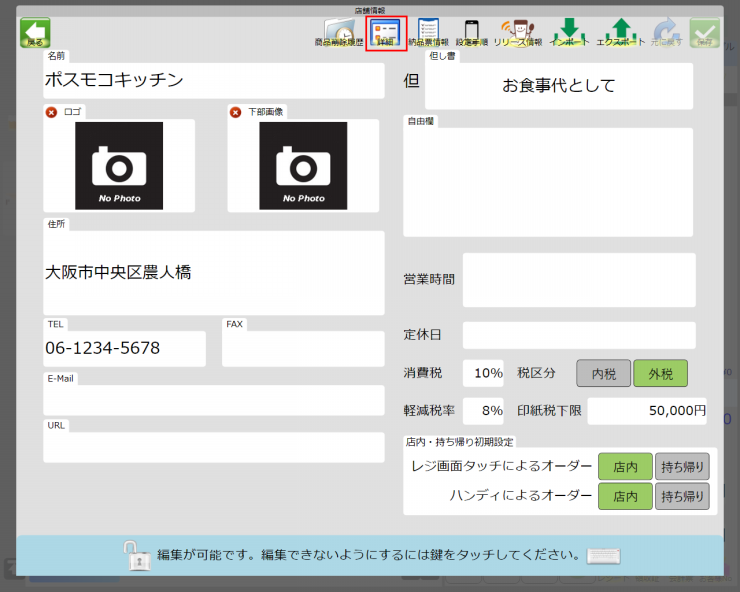
Task: Select 内税 tax classification
Action: [603, 373]
